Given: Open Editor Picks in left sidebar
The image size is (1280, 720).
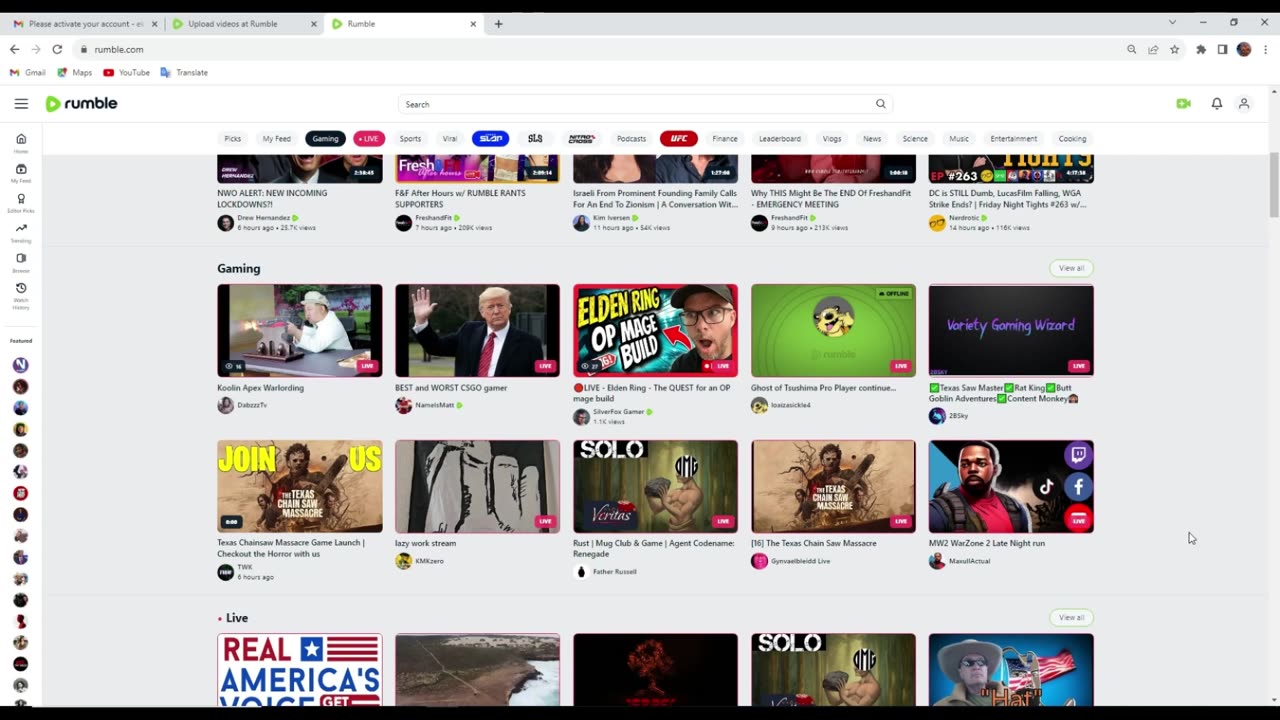Looking at the screenshot, I should pos(21,203).
